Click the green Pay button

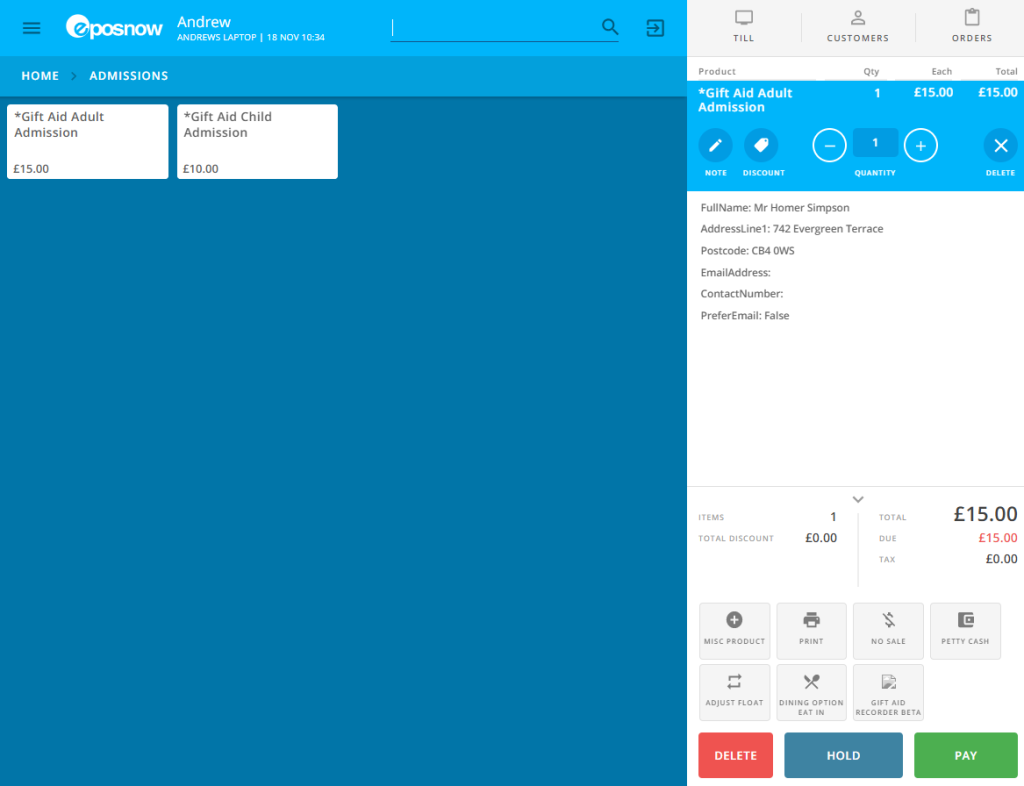pyautogui.click(x=965, y=755)
